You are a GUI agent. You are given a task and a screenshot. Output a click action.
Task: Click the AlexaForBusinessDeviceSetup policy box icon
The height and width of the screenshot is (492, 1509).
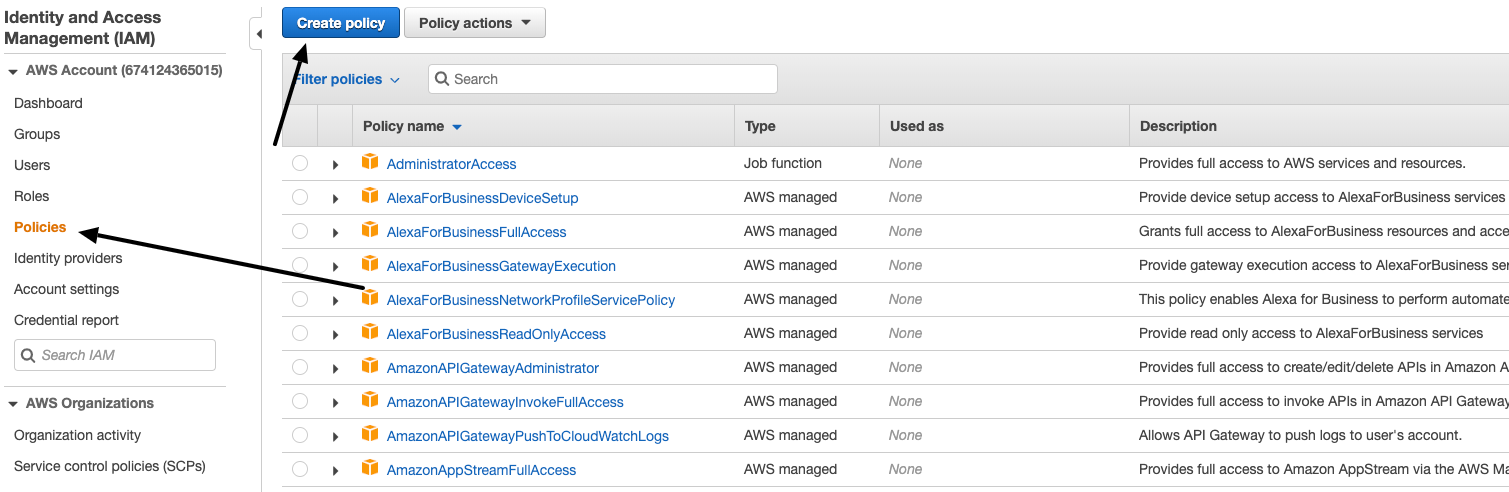click(x=370, y=196)
